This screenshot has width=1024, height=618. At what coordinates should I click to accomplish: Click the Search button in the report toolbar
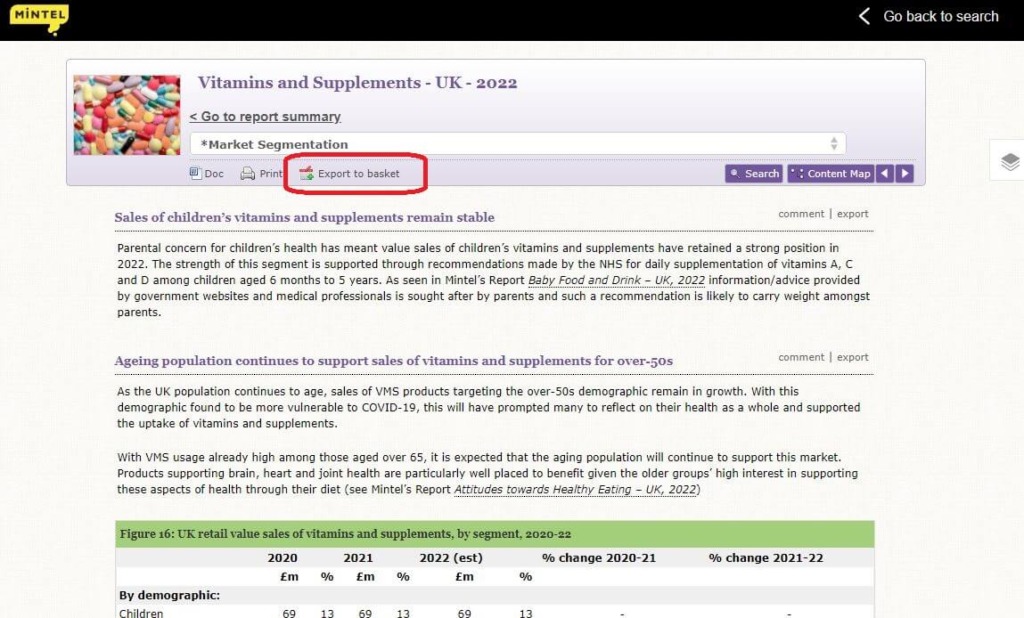tap(754, 174)
